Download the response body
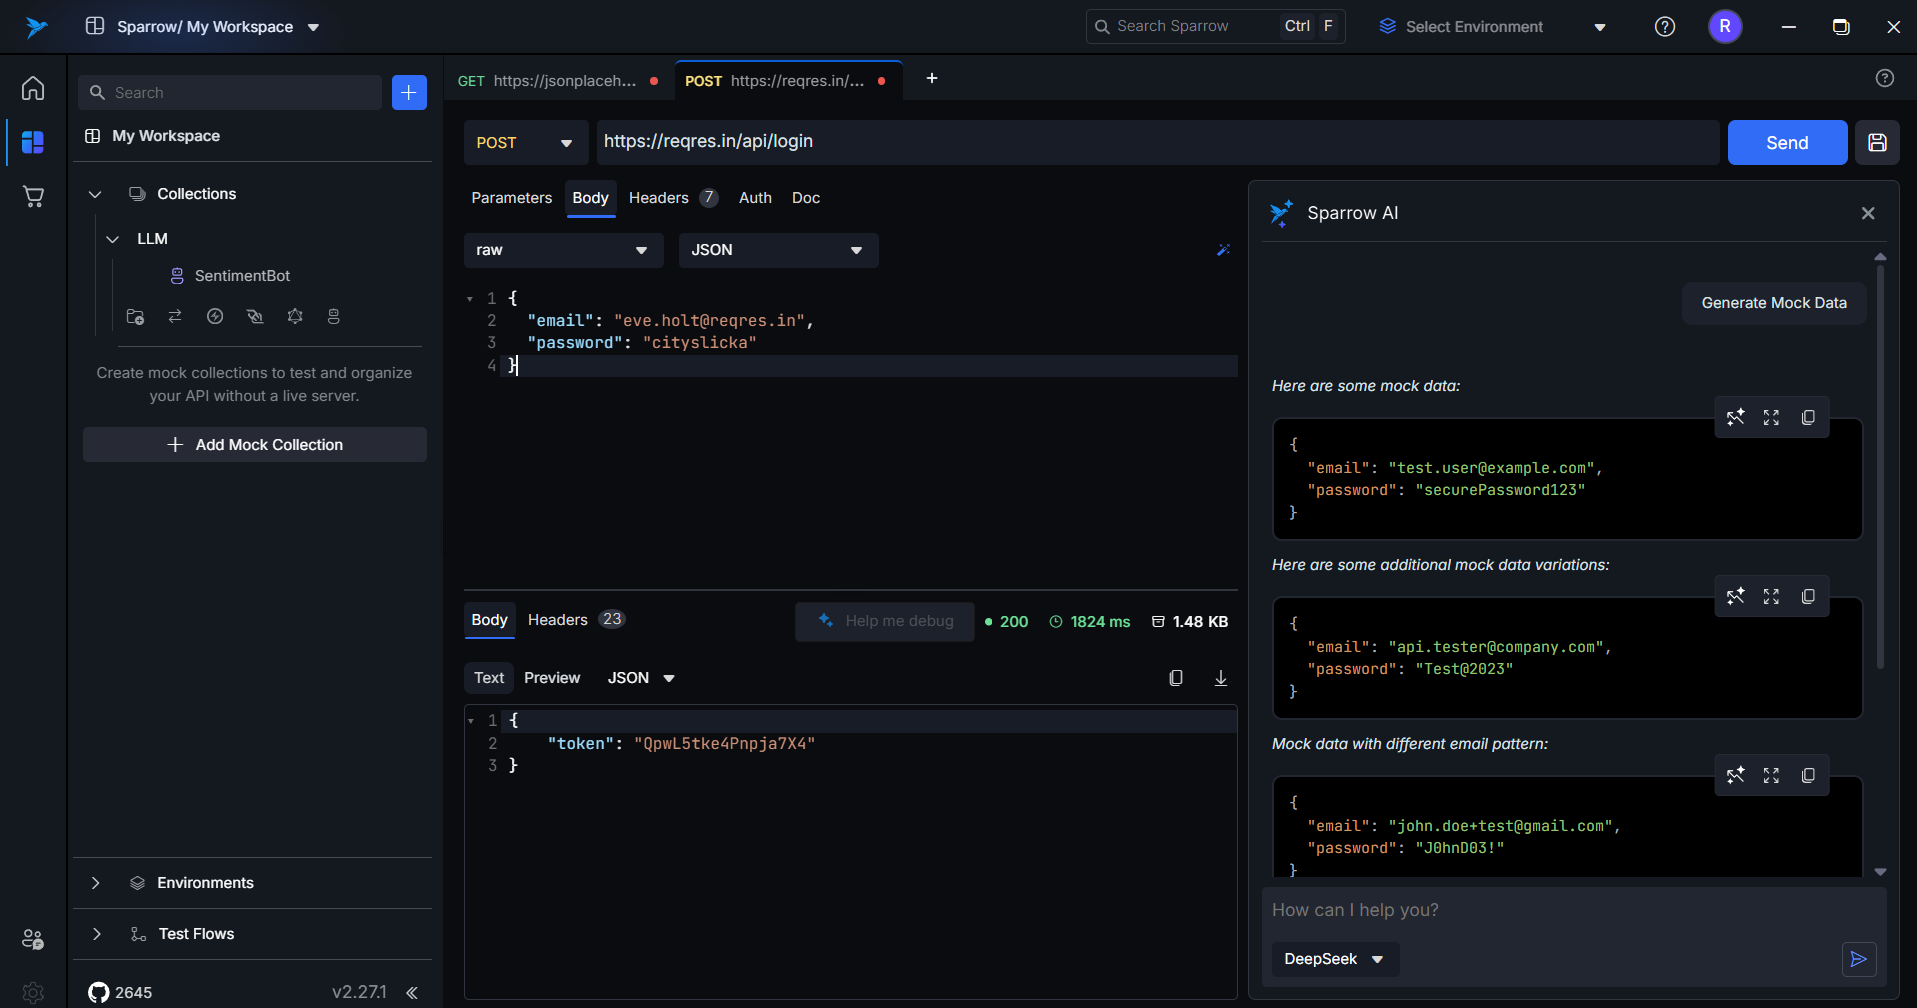Image resolution: width=1917 pixels, height=1008 pixels. pos(1221,678)
